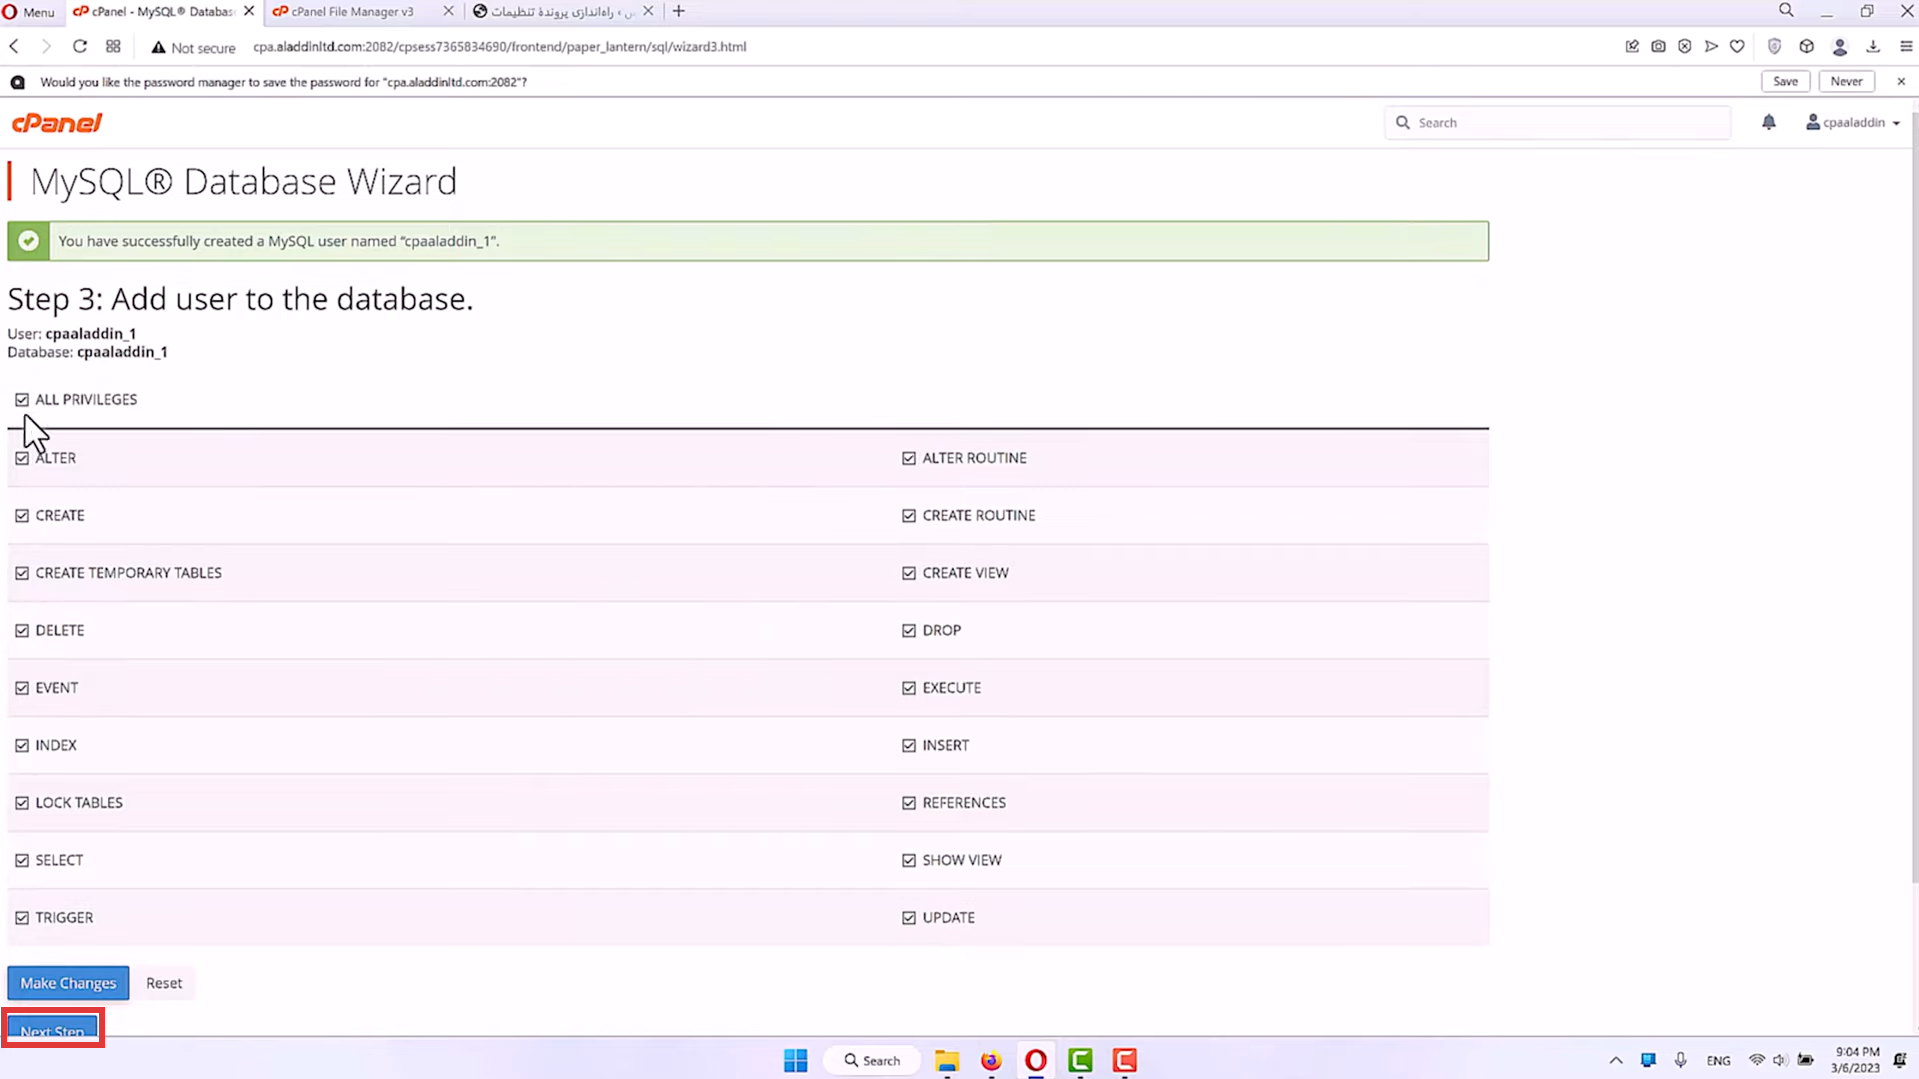This screenshot has width=1919, height=1079.
Task: Open browser easy setup menu icon
Action: pos(1906,47)
